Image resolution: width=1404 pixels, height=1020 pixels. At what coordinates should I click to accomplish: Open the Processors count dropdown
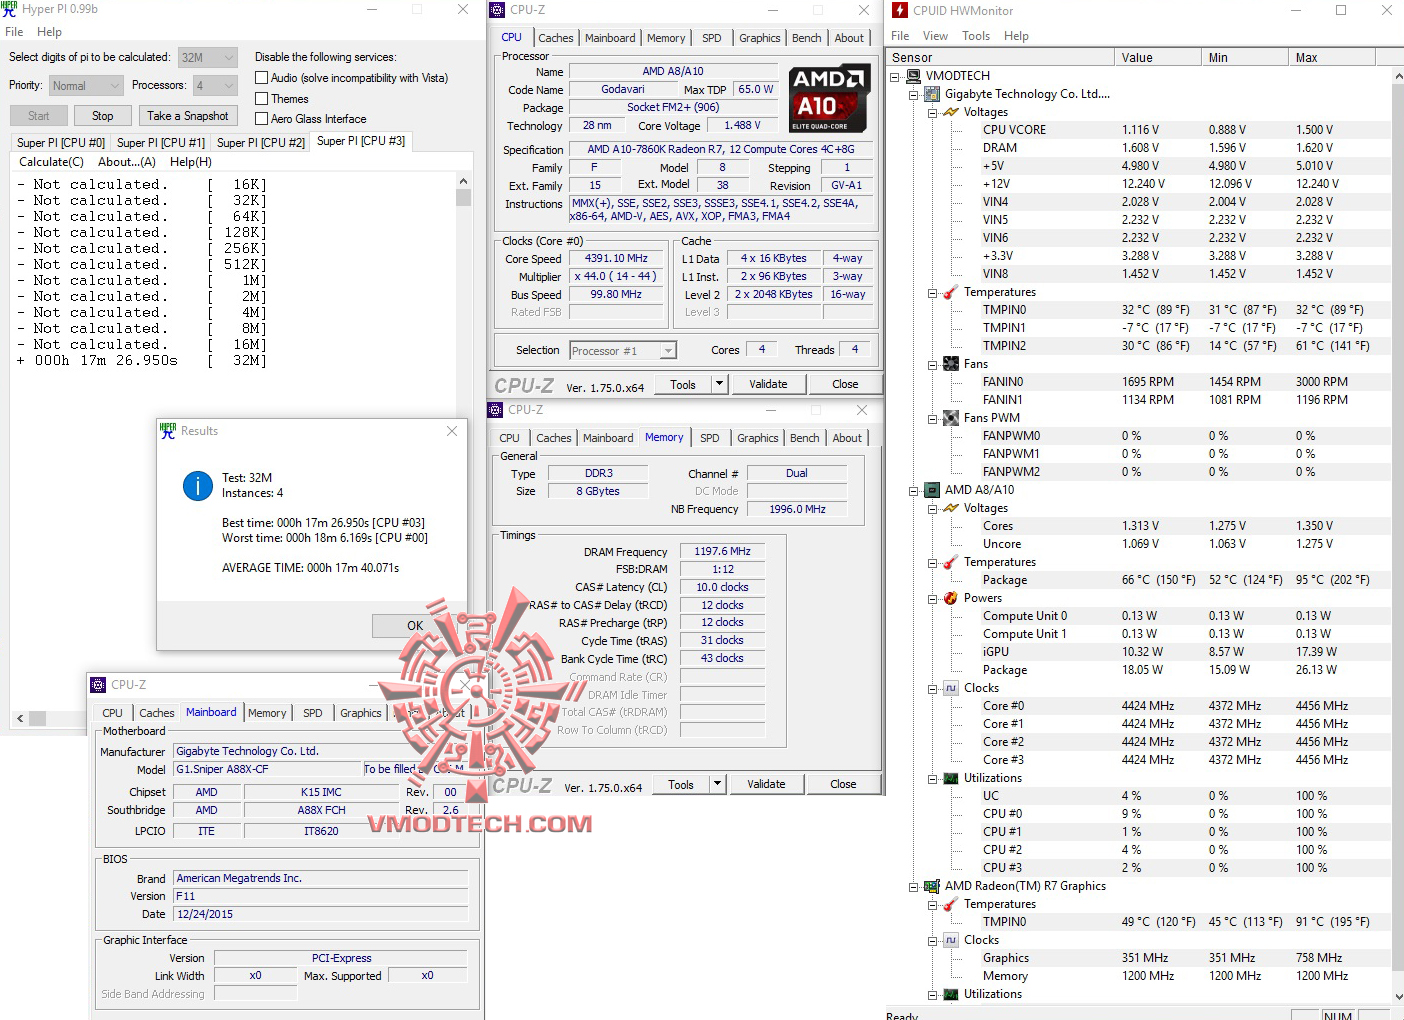coord(228,86)
